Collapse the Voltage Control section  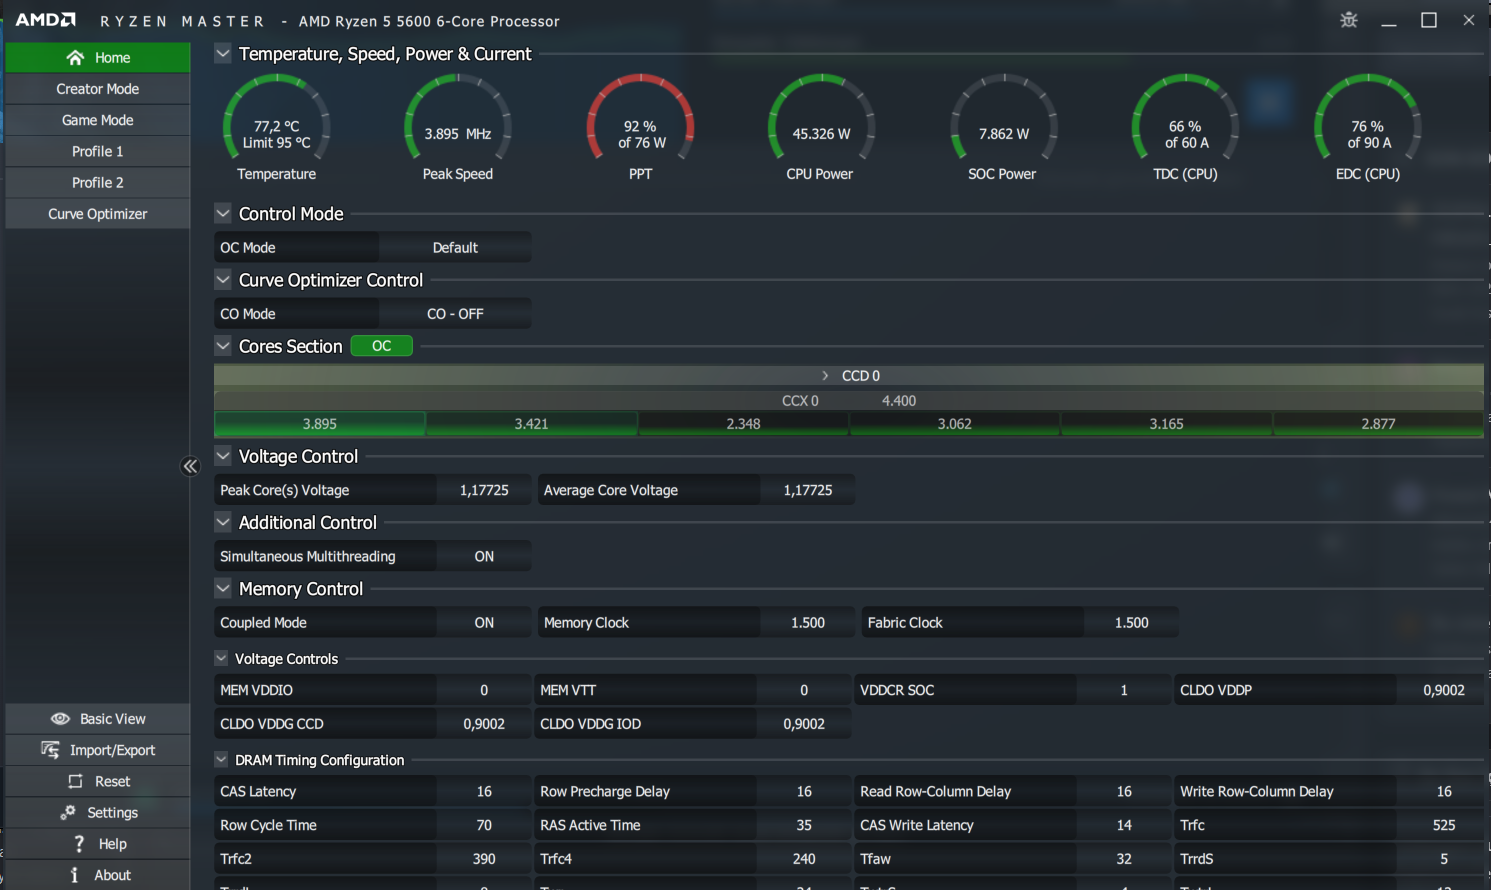[223, 456]
